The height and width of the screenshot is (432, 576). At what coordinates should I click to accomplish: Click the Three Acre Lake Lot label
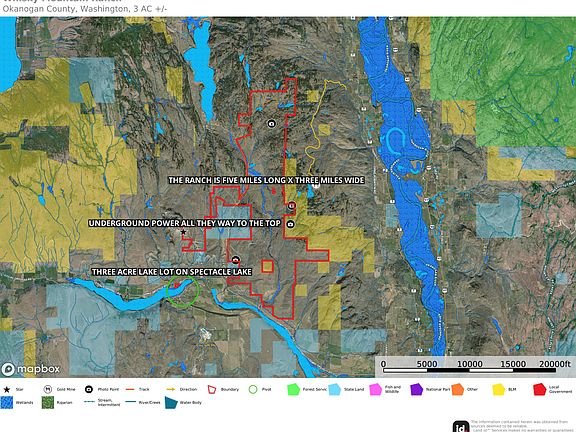point(172,271)
